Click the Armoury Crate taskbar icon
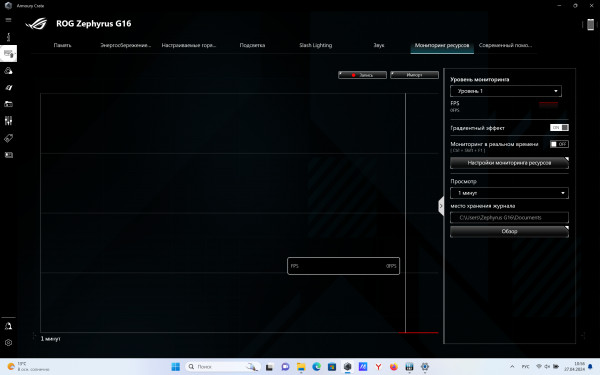 [347, 367]
